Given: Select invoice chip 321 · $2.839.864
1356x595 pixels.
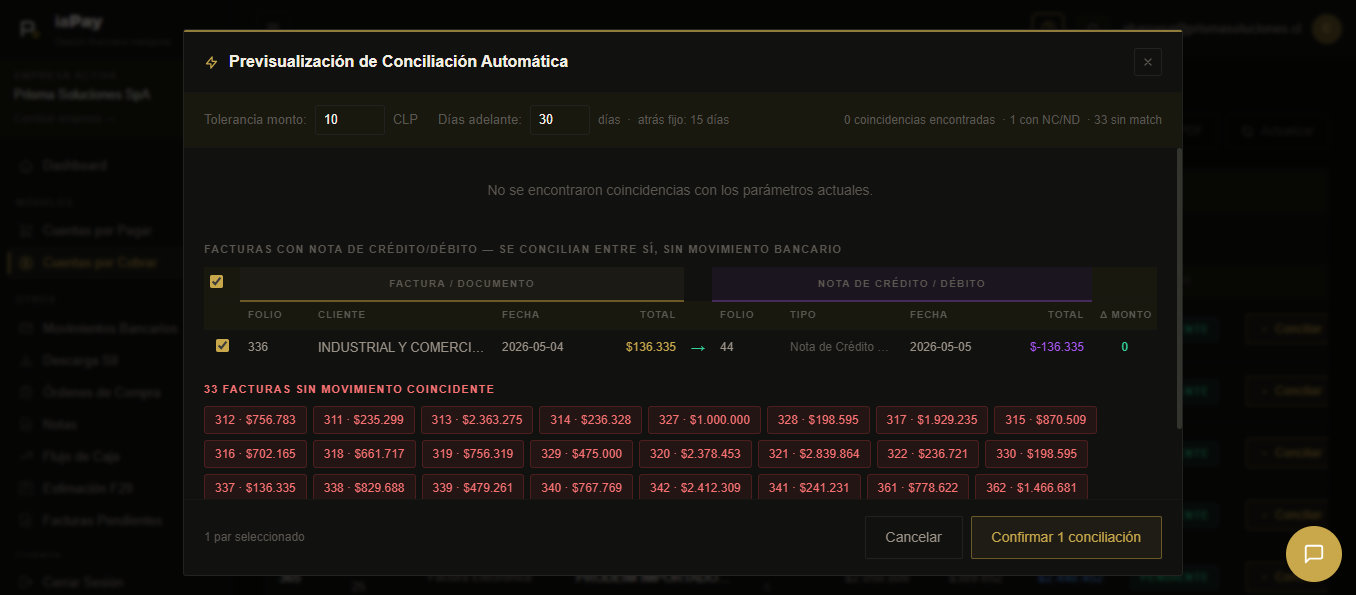Looking at the screenshot, I should 814,454.
